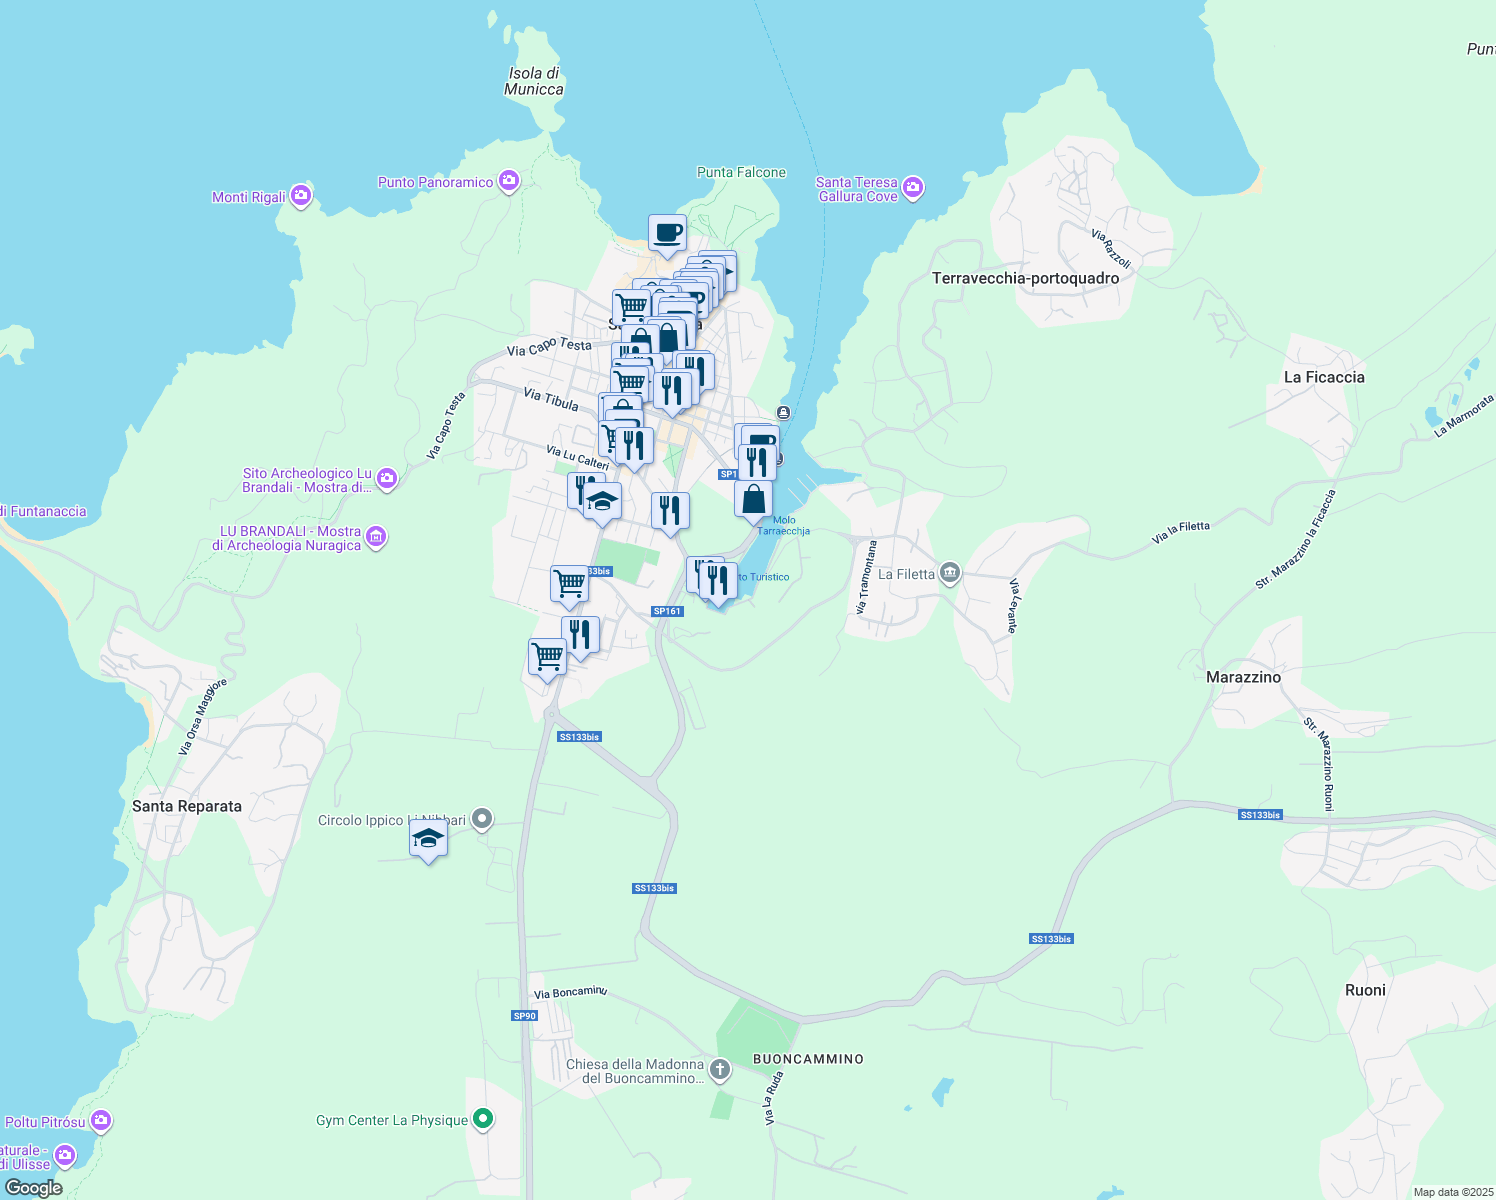Click the shopping cart icon near SS133bis

568,583
